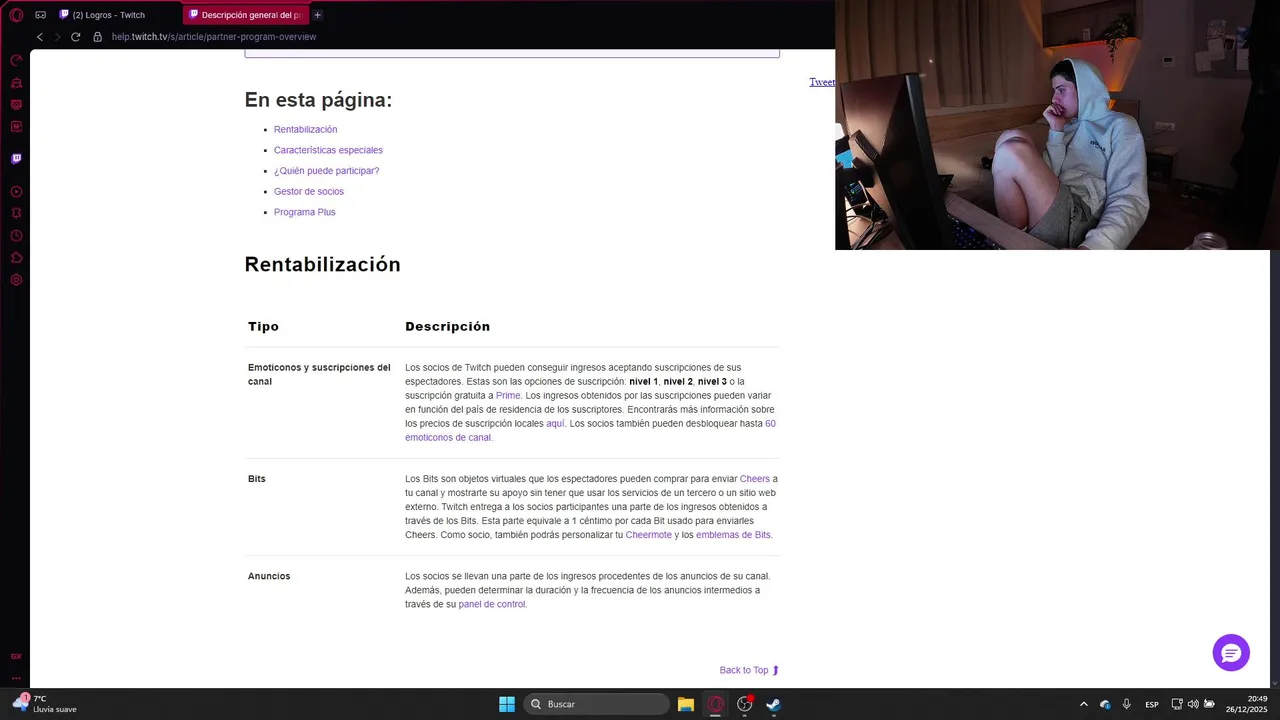This screenshot has height=720, width=1280.
Task: Click the 'Anuncios' row label
Action: coord(269,576)
